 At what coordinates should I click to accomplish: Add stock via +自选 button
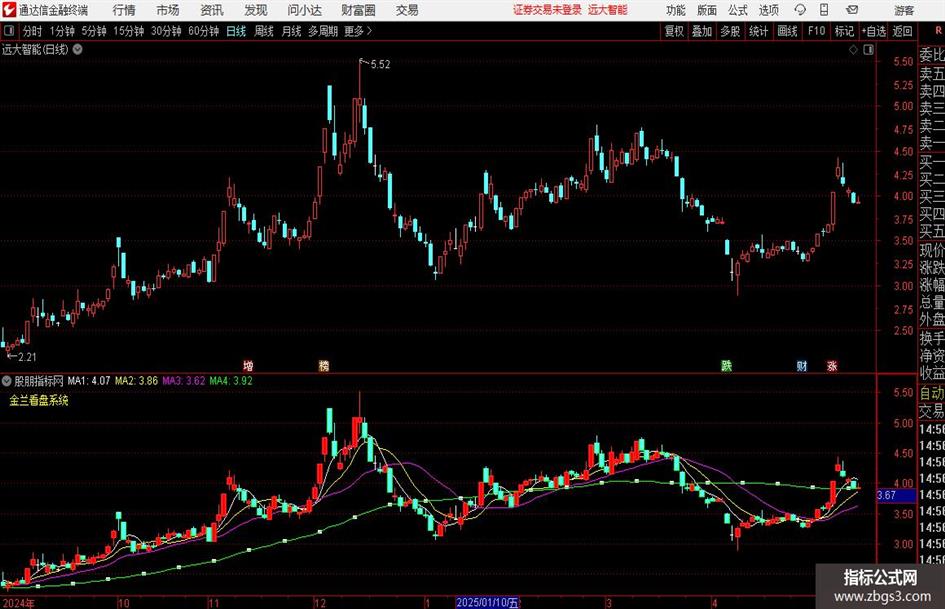874,31
